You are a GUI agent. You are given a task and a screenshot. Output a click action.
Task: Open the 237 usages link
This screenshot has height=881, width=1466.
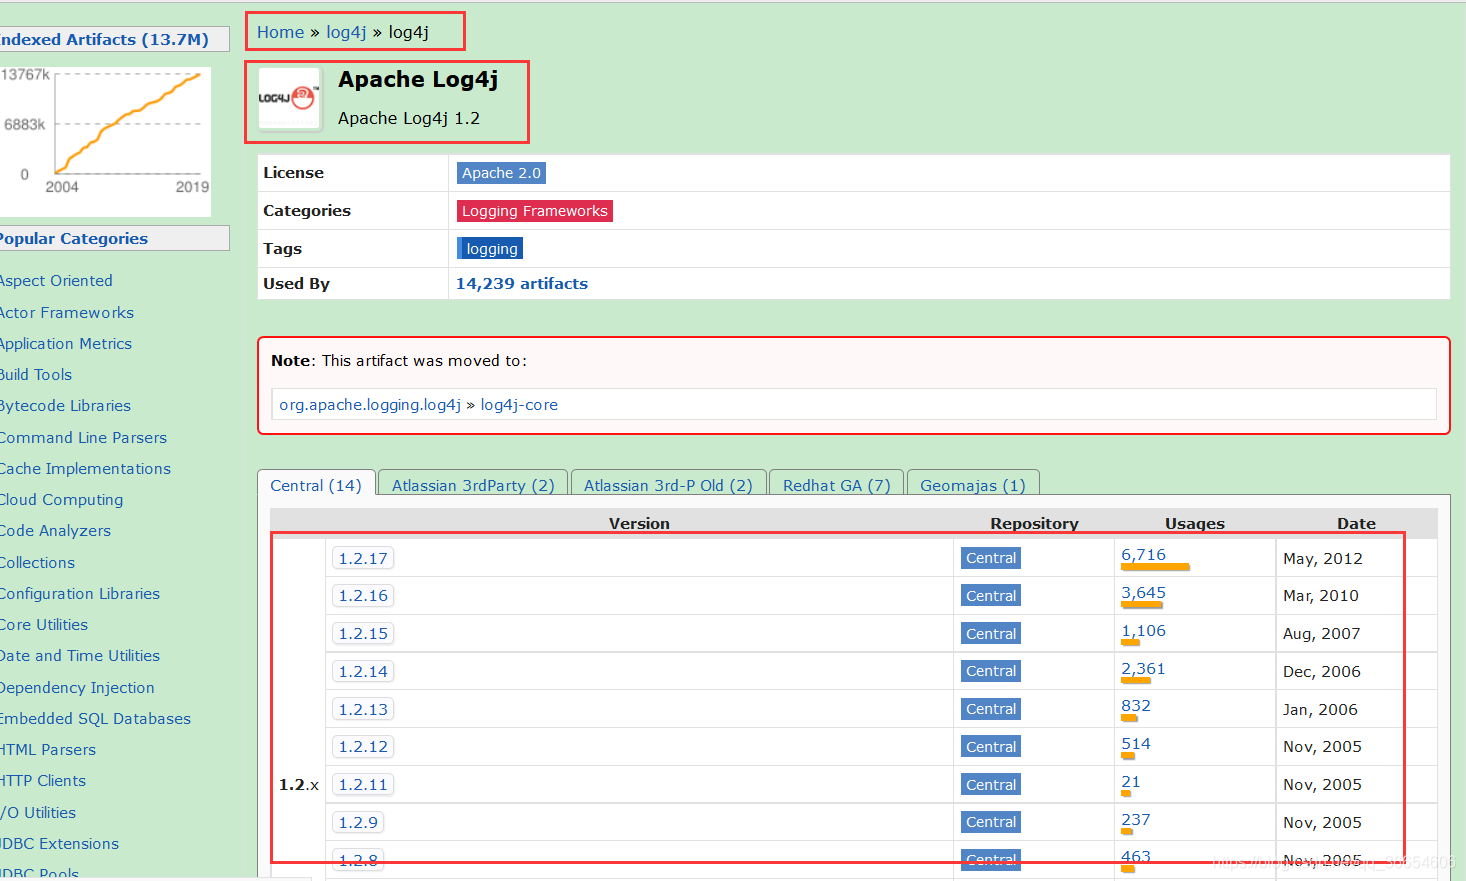pyautogui.click(x=1136, y=820)
